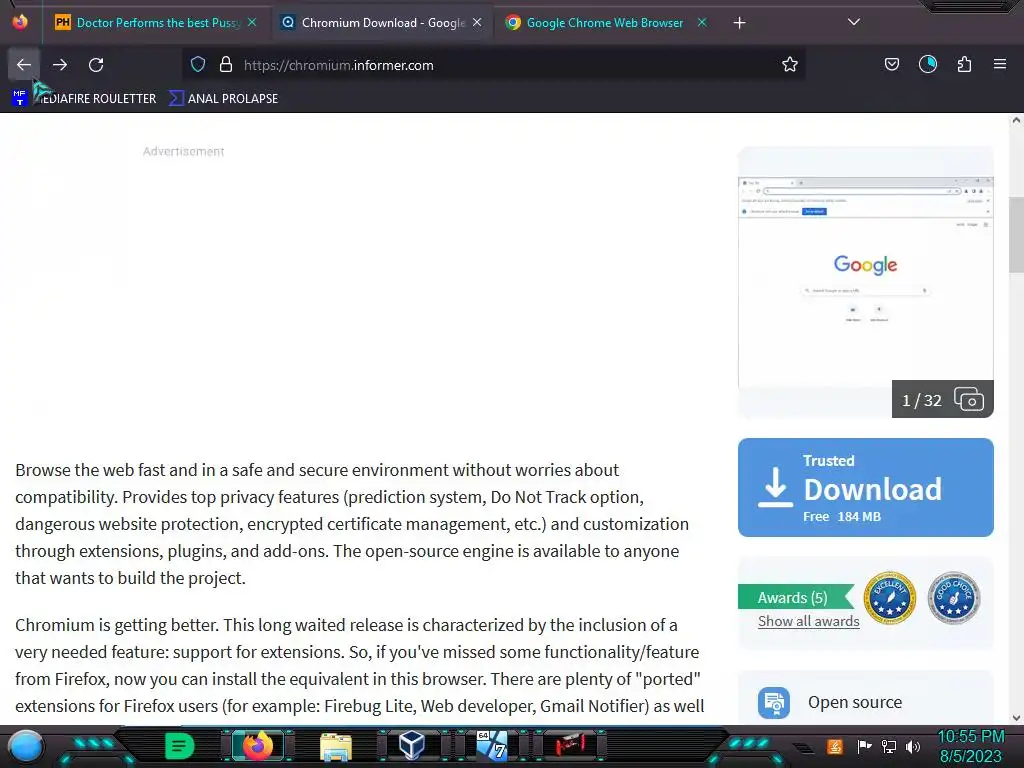Open the green notes app in taskbar
The width and height of the screenshot is (1024, 768).
click(178, 746)
